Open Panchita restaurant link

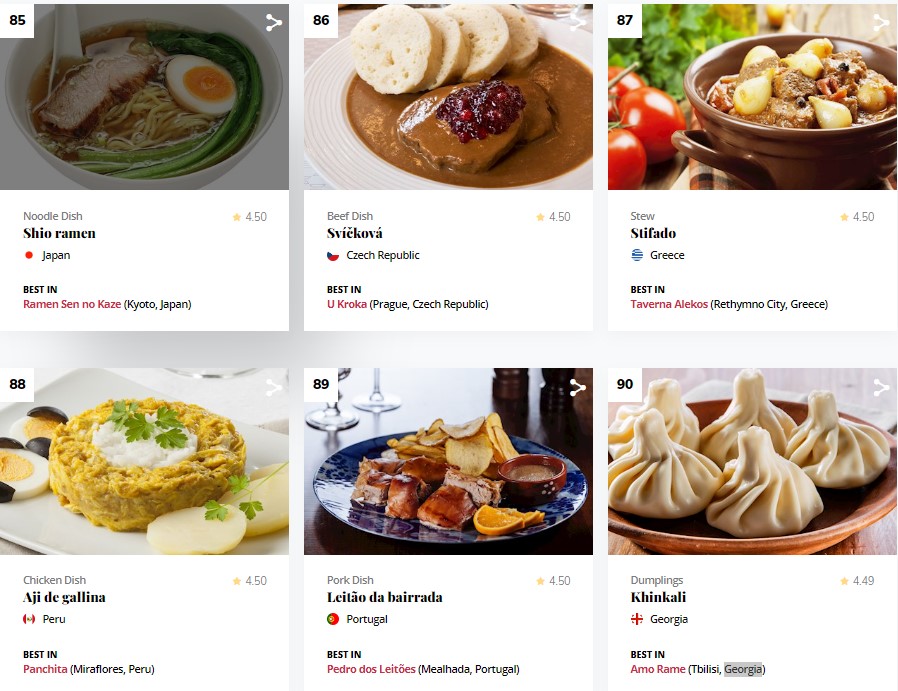coord(45,669)
